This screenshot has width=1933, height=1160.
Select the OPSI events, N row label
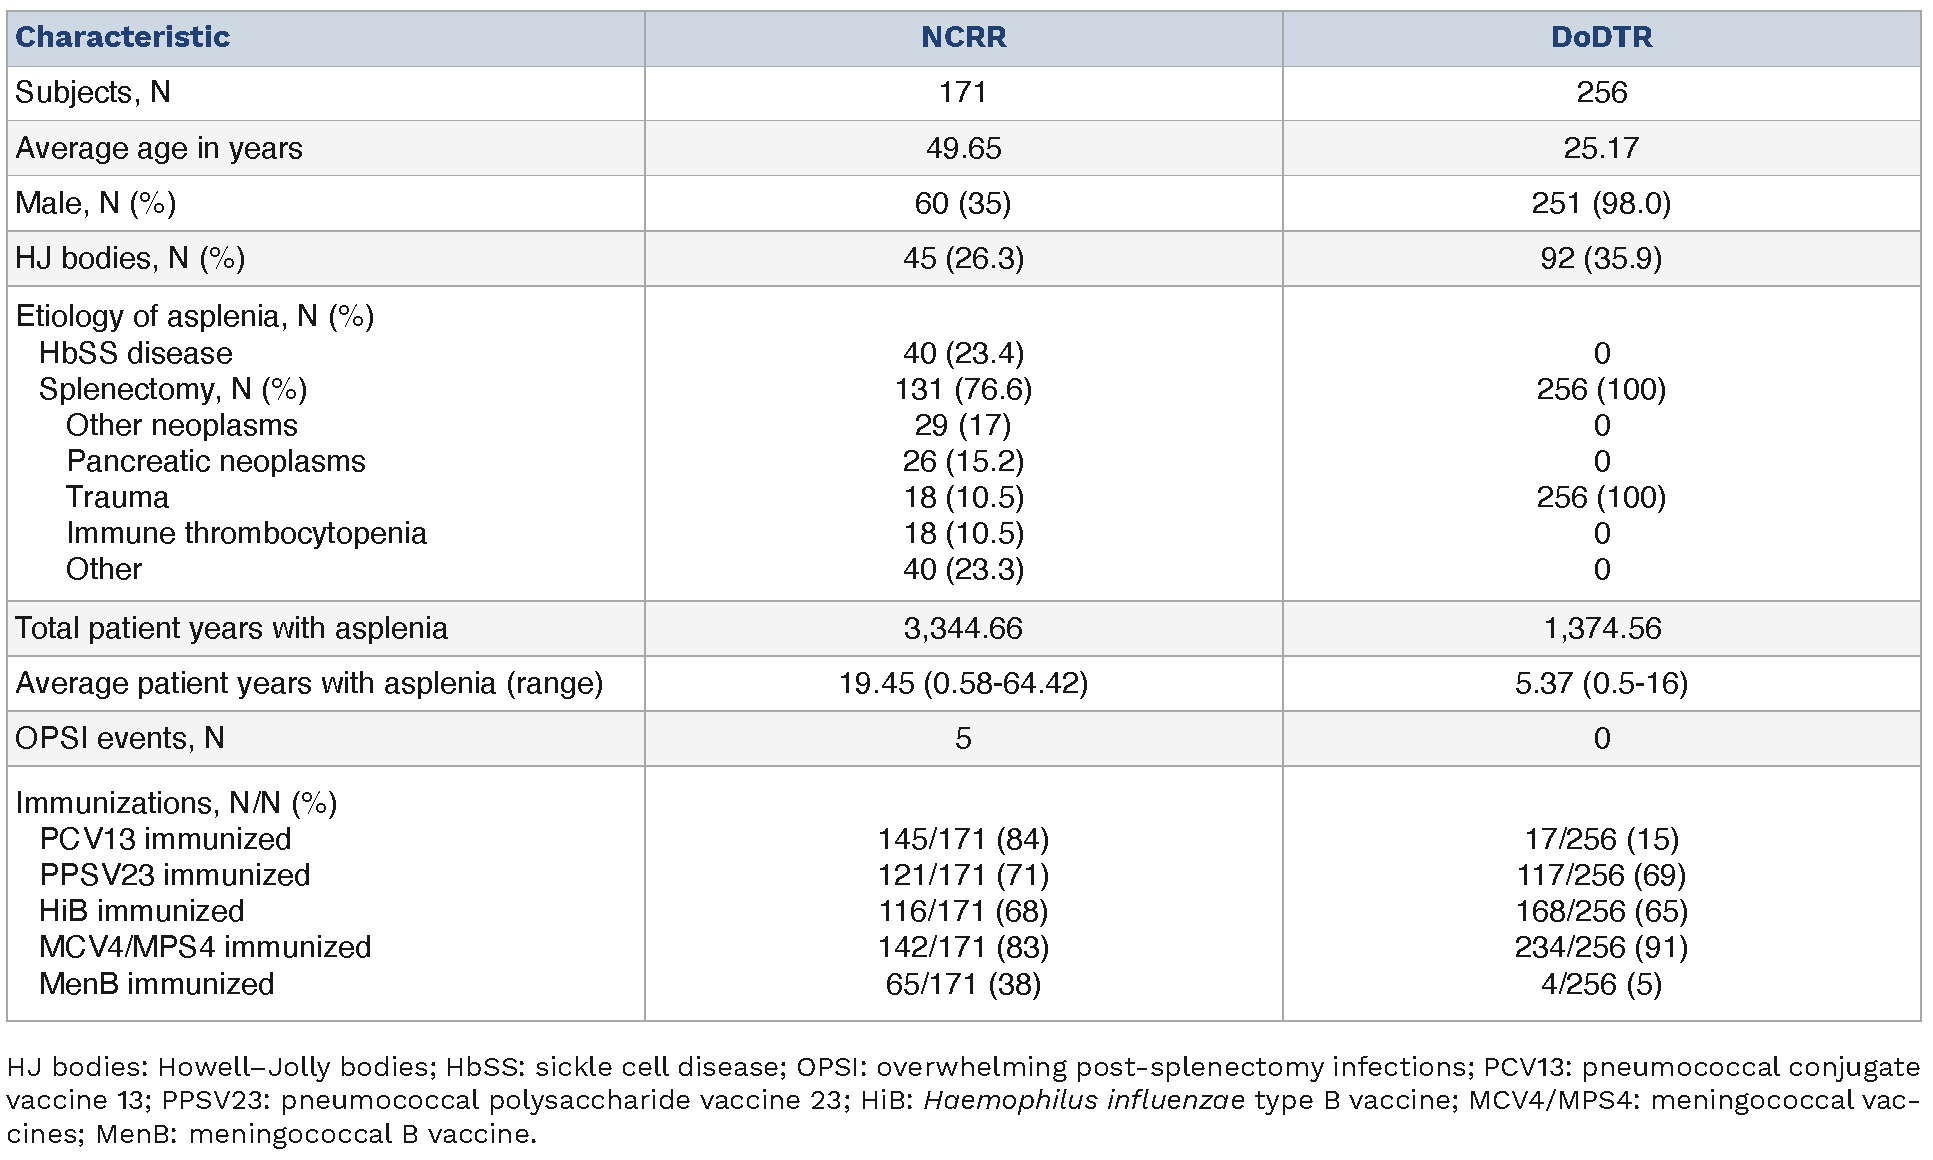120,738
